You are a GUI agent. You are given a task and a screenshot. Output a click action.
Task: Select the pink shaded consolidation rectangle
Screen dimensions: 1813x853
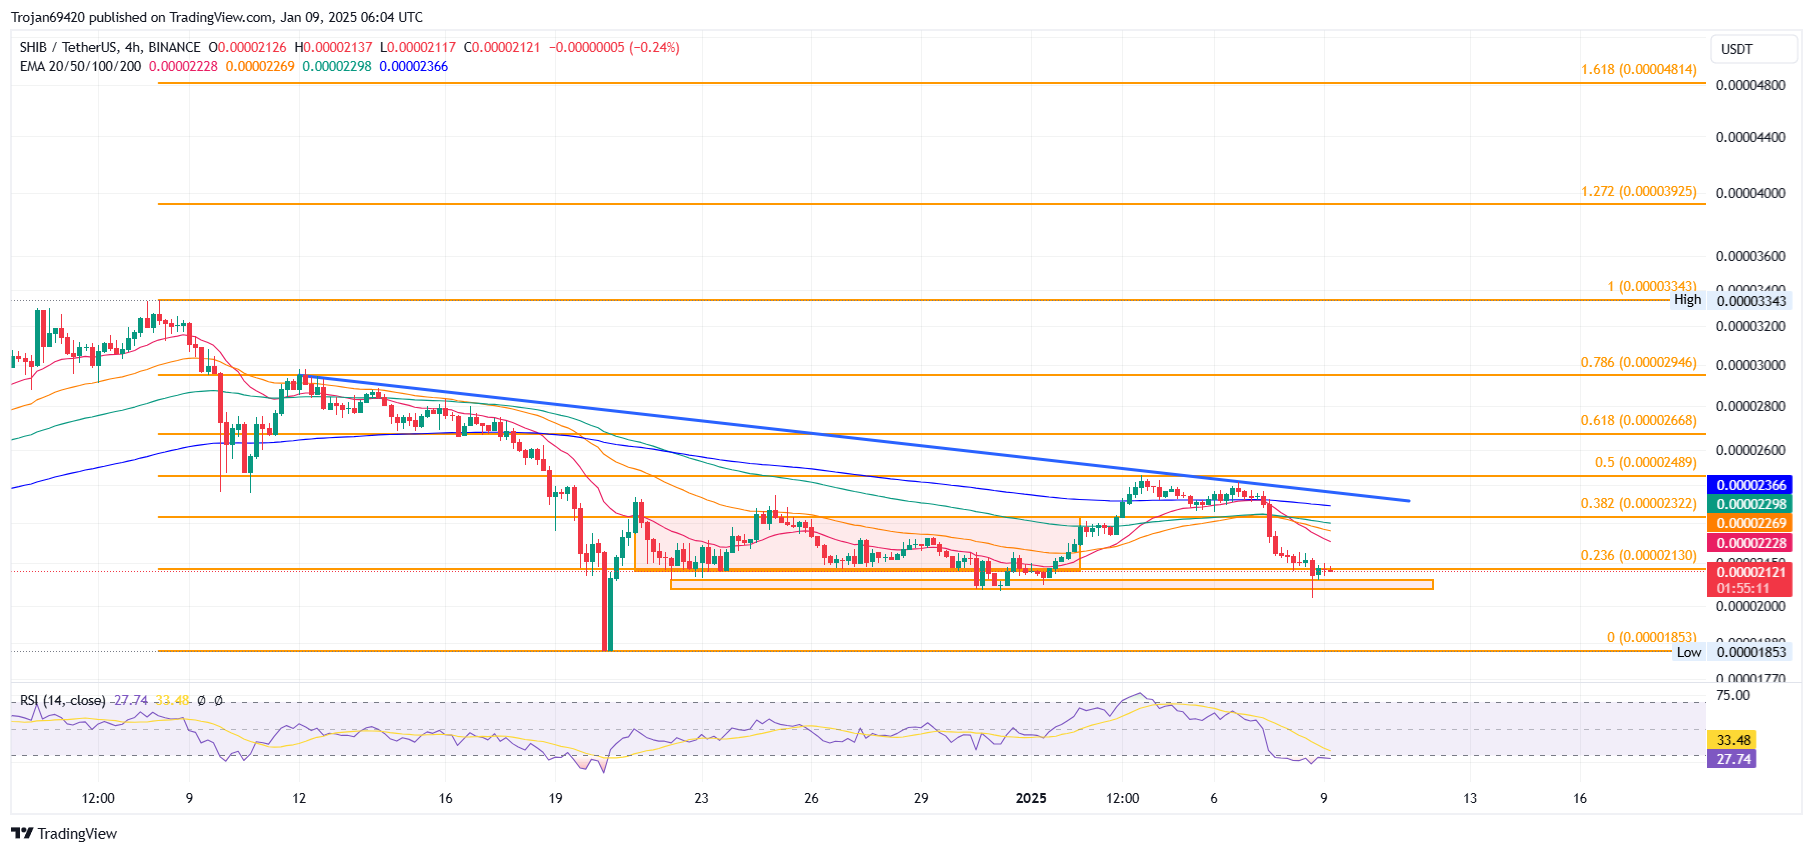tap(857, 543)
